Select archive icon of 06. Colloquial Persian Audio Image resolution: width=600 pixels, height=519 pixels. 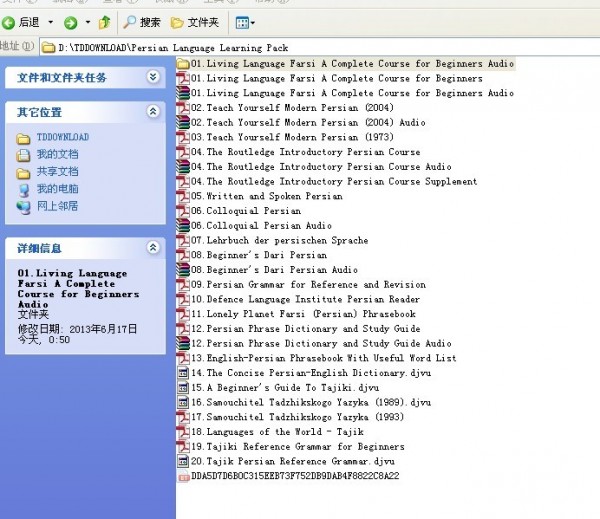click(x=183, y=225)
